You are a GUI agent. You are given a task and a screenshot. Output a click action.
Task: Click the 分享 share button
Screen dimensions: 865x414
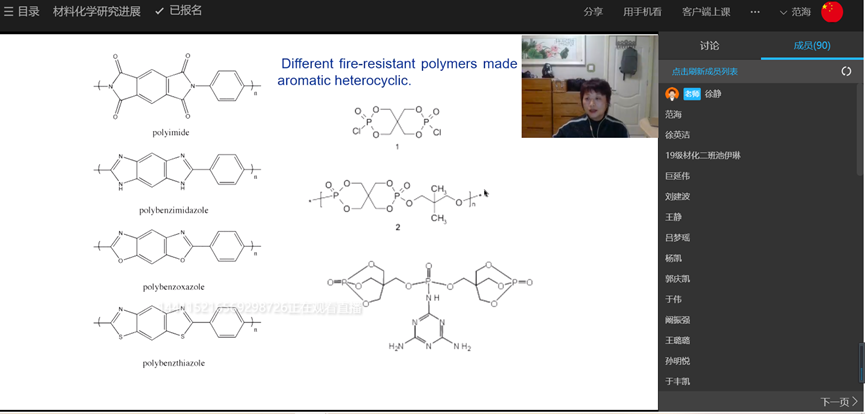[593, 12]
